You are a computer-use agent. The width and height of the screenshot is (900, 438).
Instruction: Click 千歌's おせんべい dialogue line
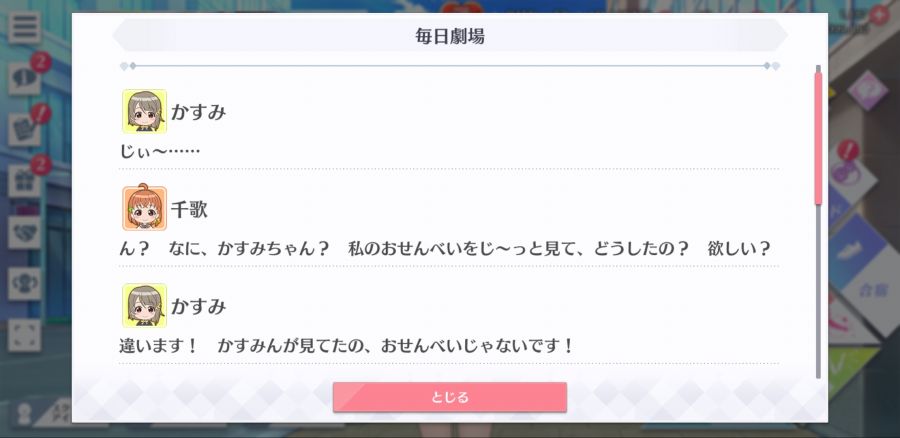(445, 249)
